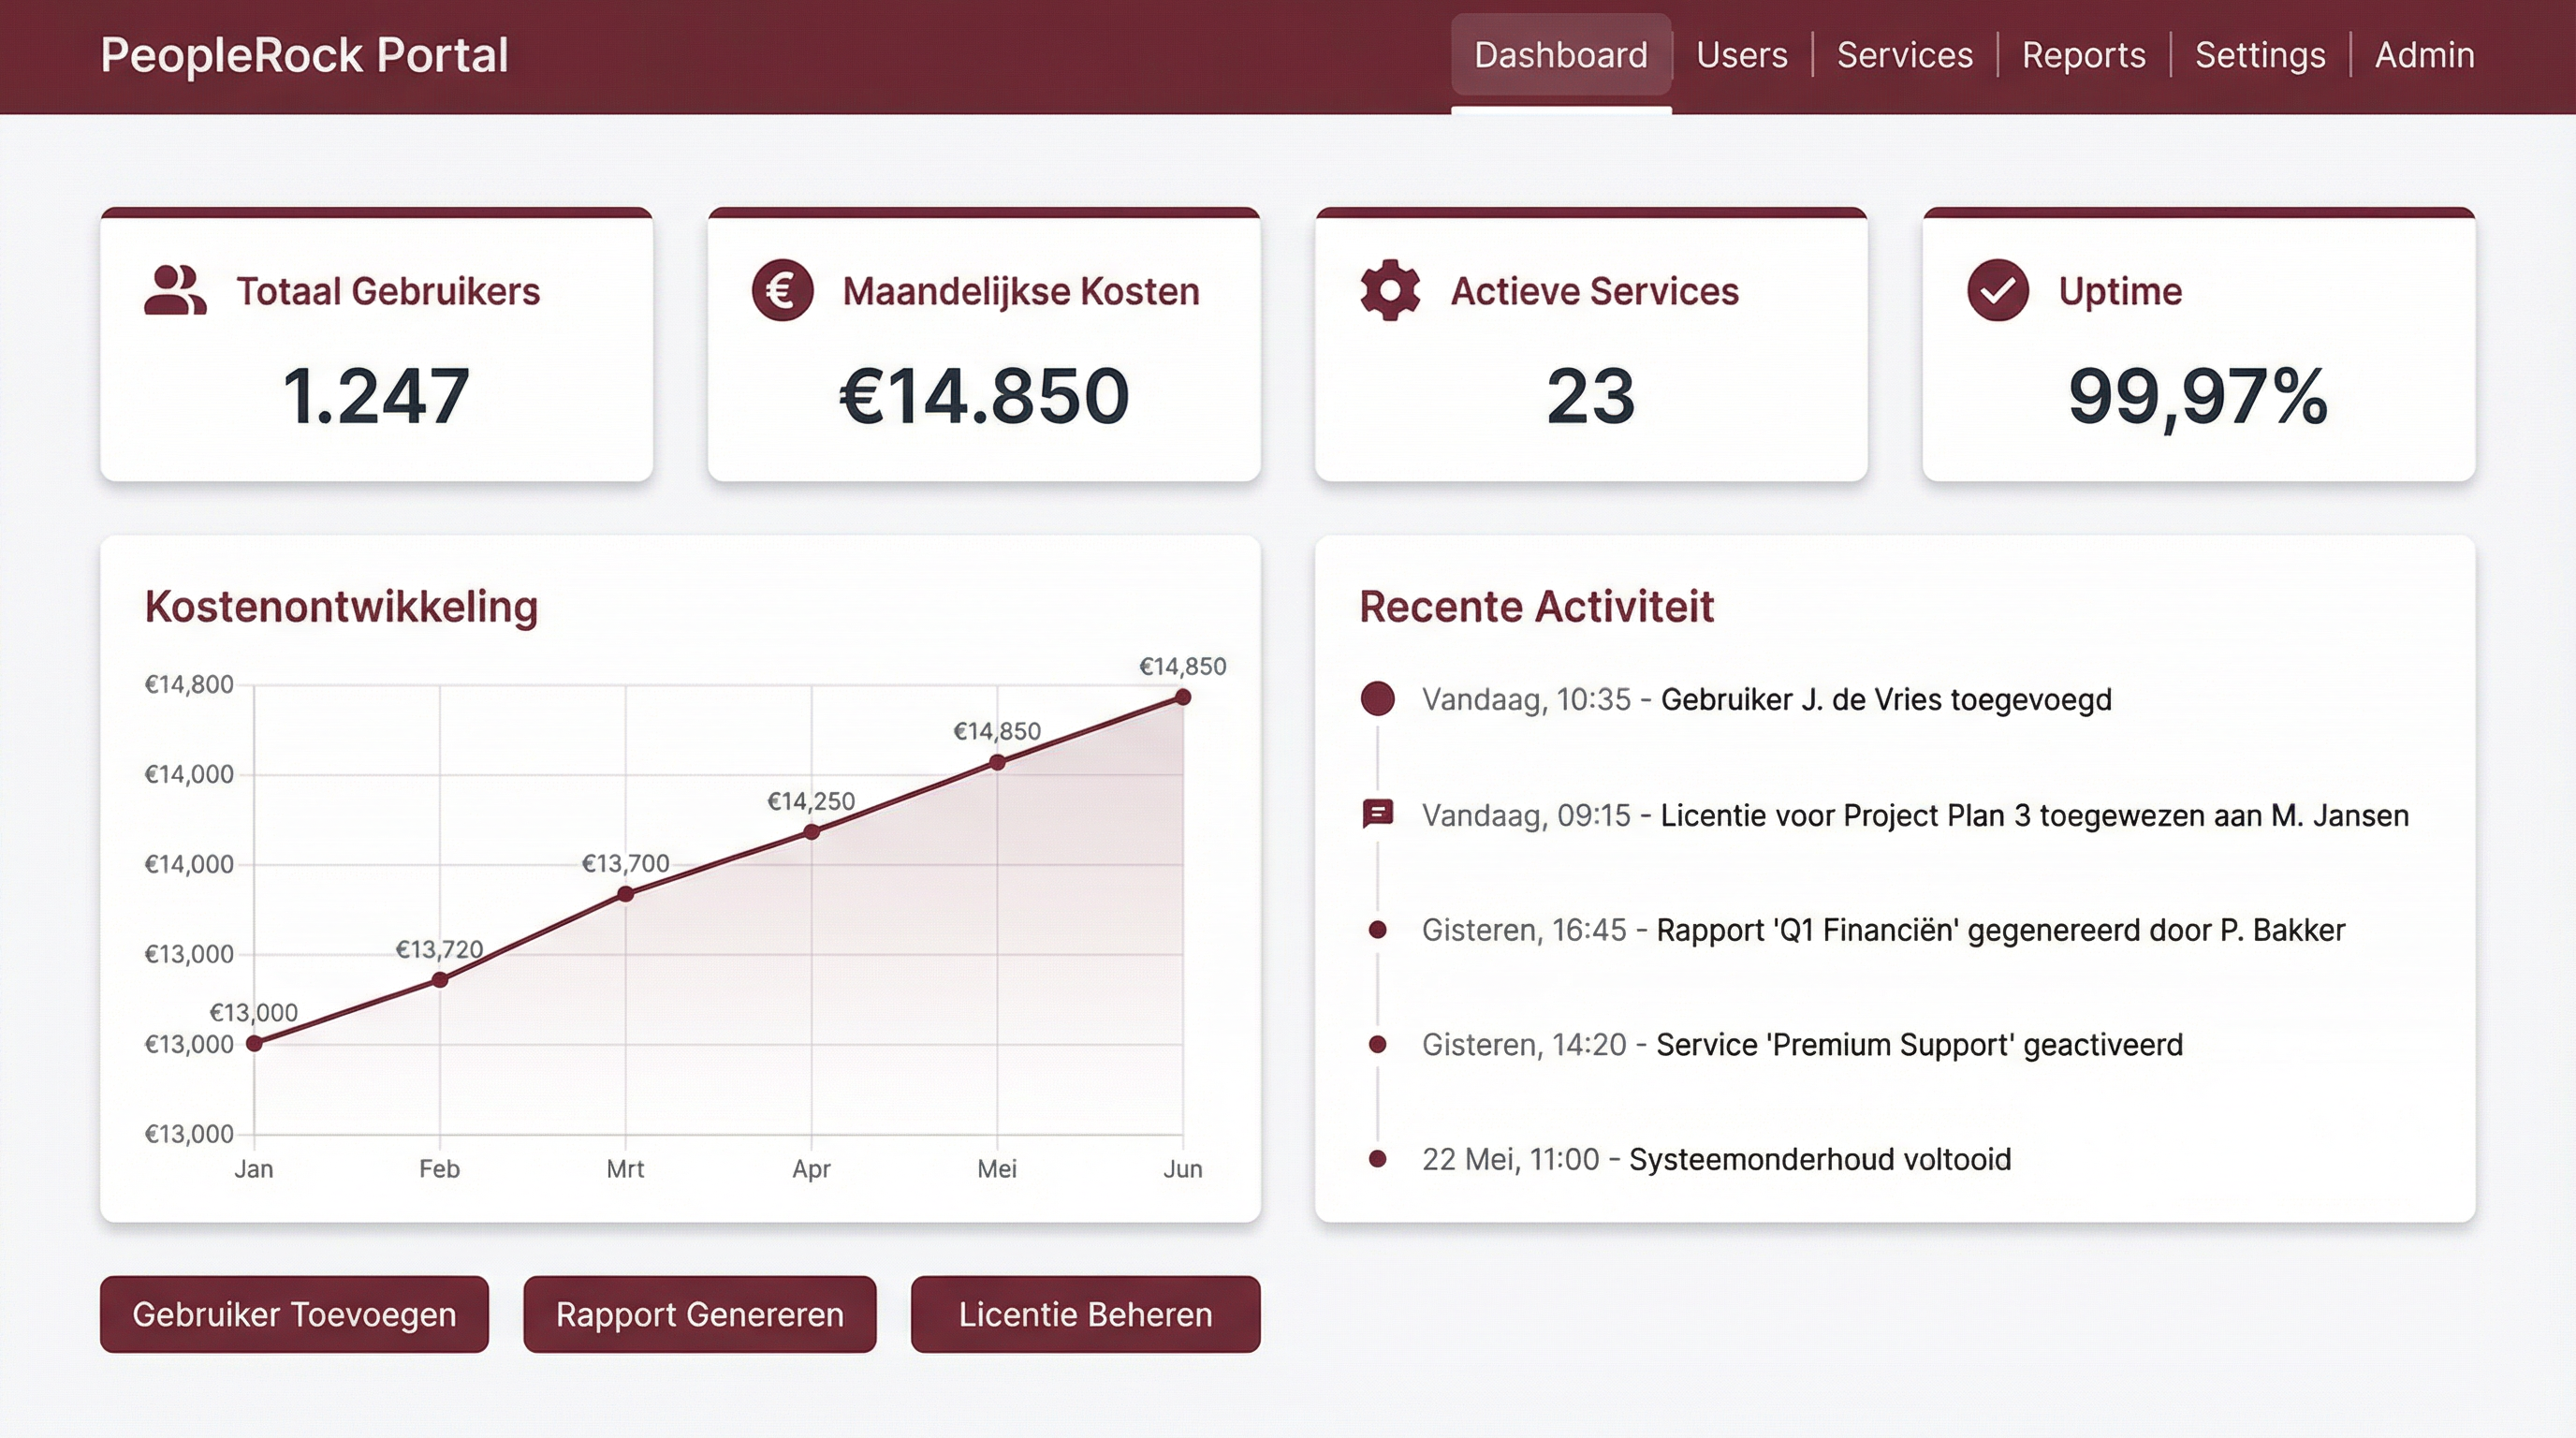This screenshot has height=1438, width=2576.
Task: Click the timeline dot for J. de Vries activity
Action: point(1377,700)
